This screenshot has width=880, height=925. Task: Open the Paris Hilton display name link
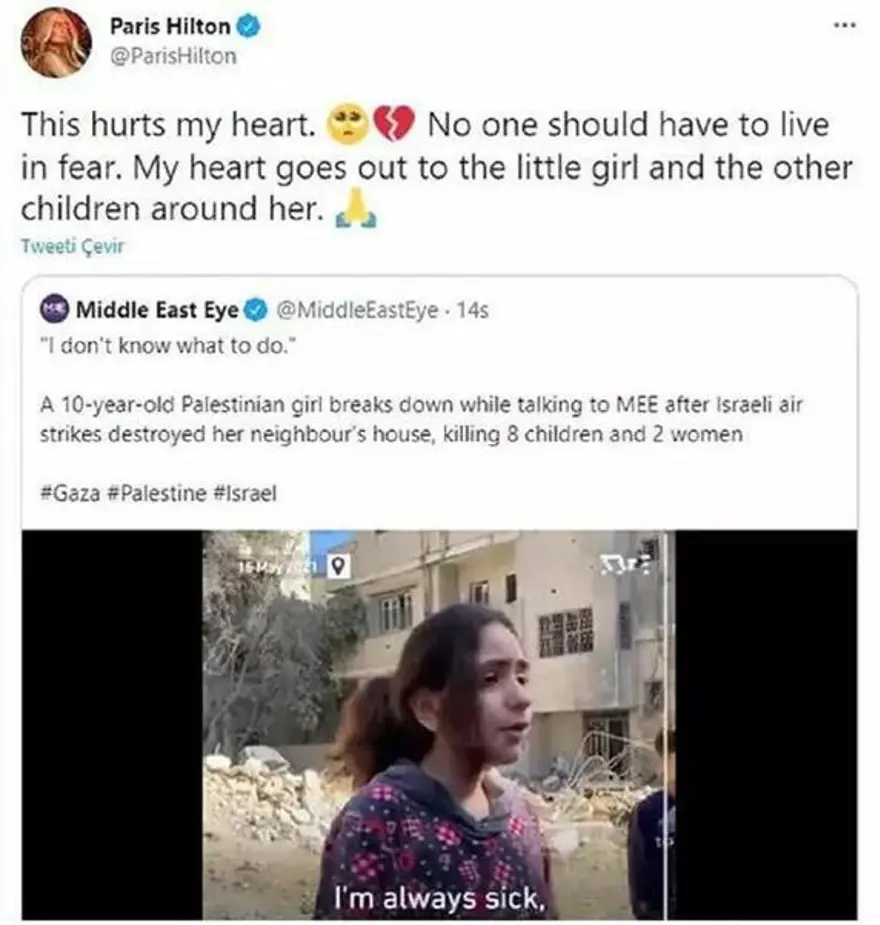[x=169, y=28]
